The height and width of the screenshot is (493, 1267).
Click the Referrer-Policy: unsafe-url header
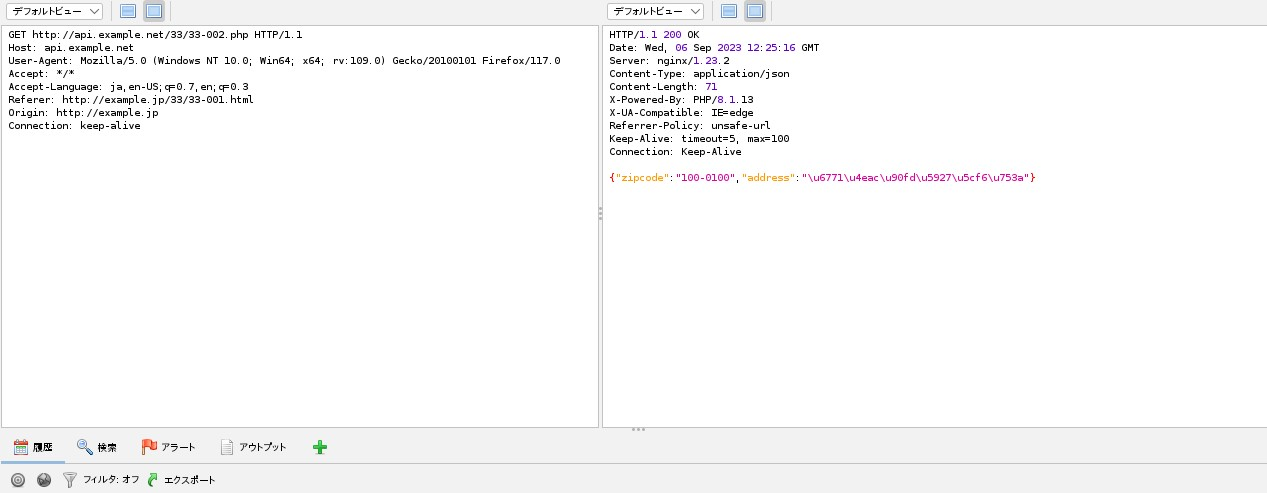(690, 126)
